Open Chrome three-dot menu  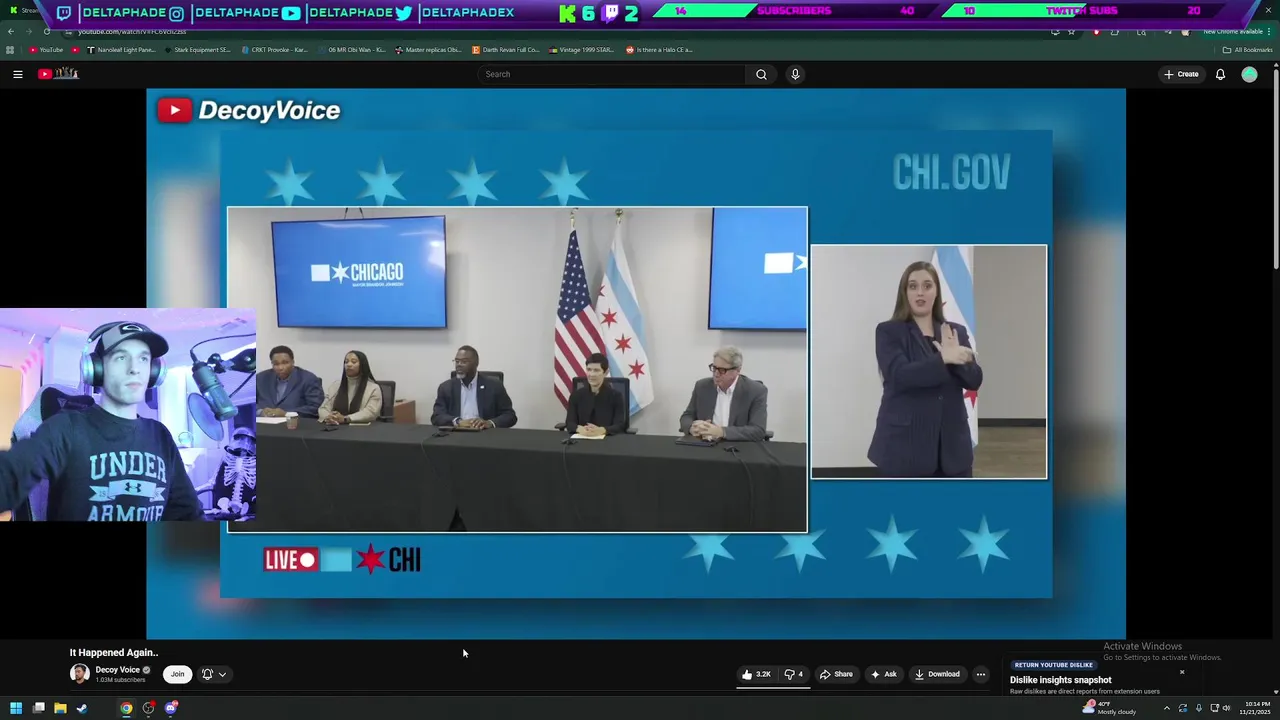(x=1271, y=31)
